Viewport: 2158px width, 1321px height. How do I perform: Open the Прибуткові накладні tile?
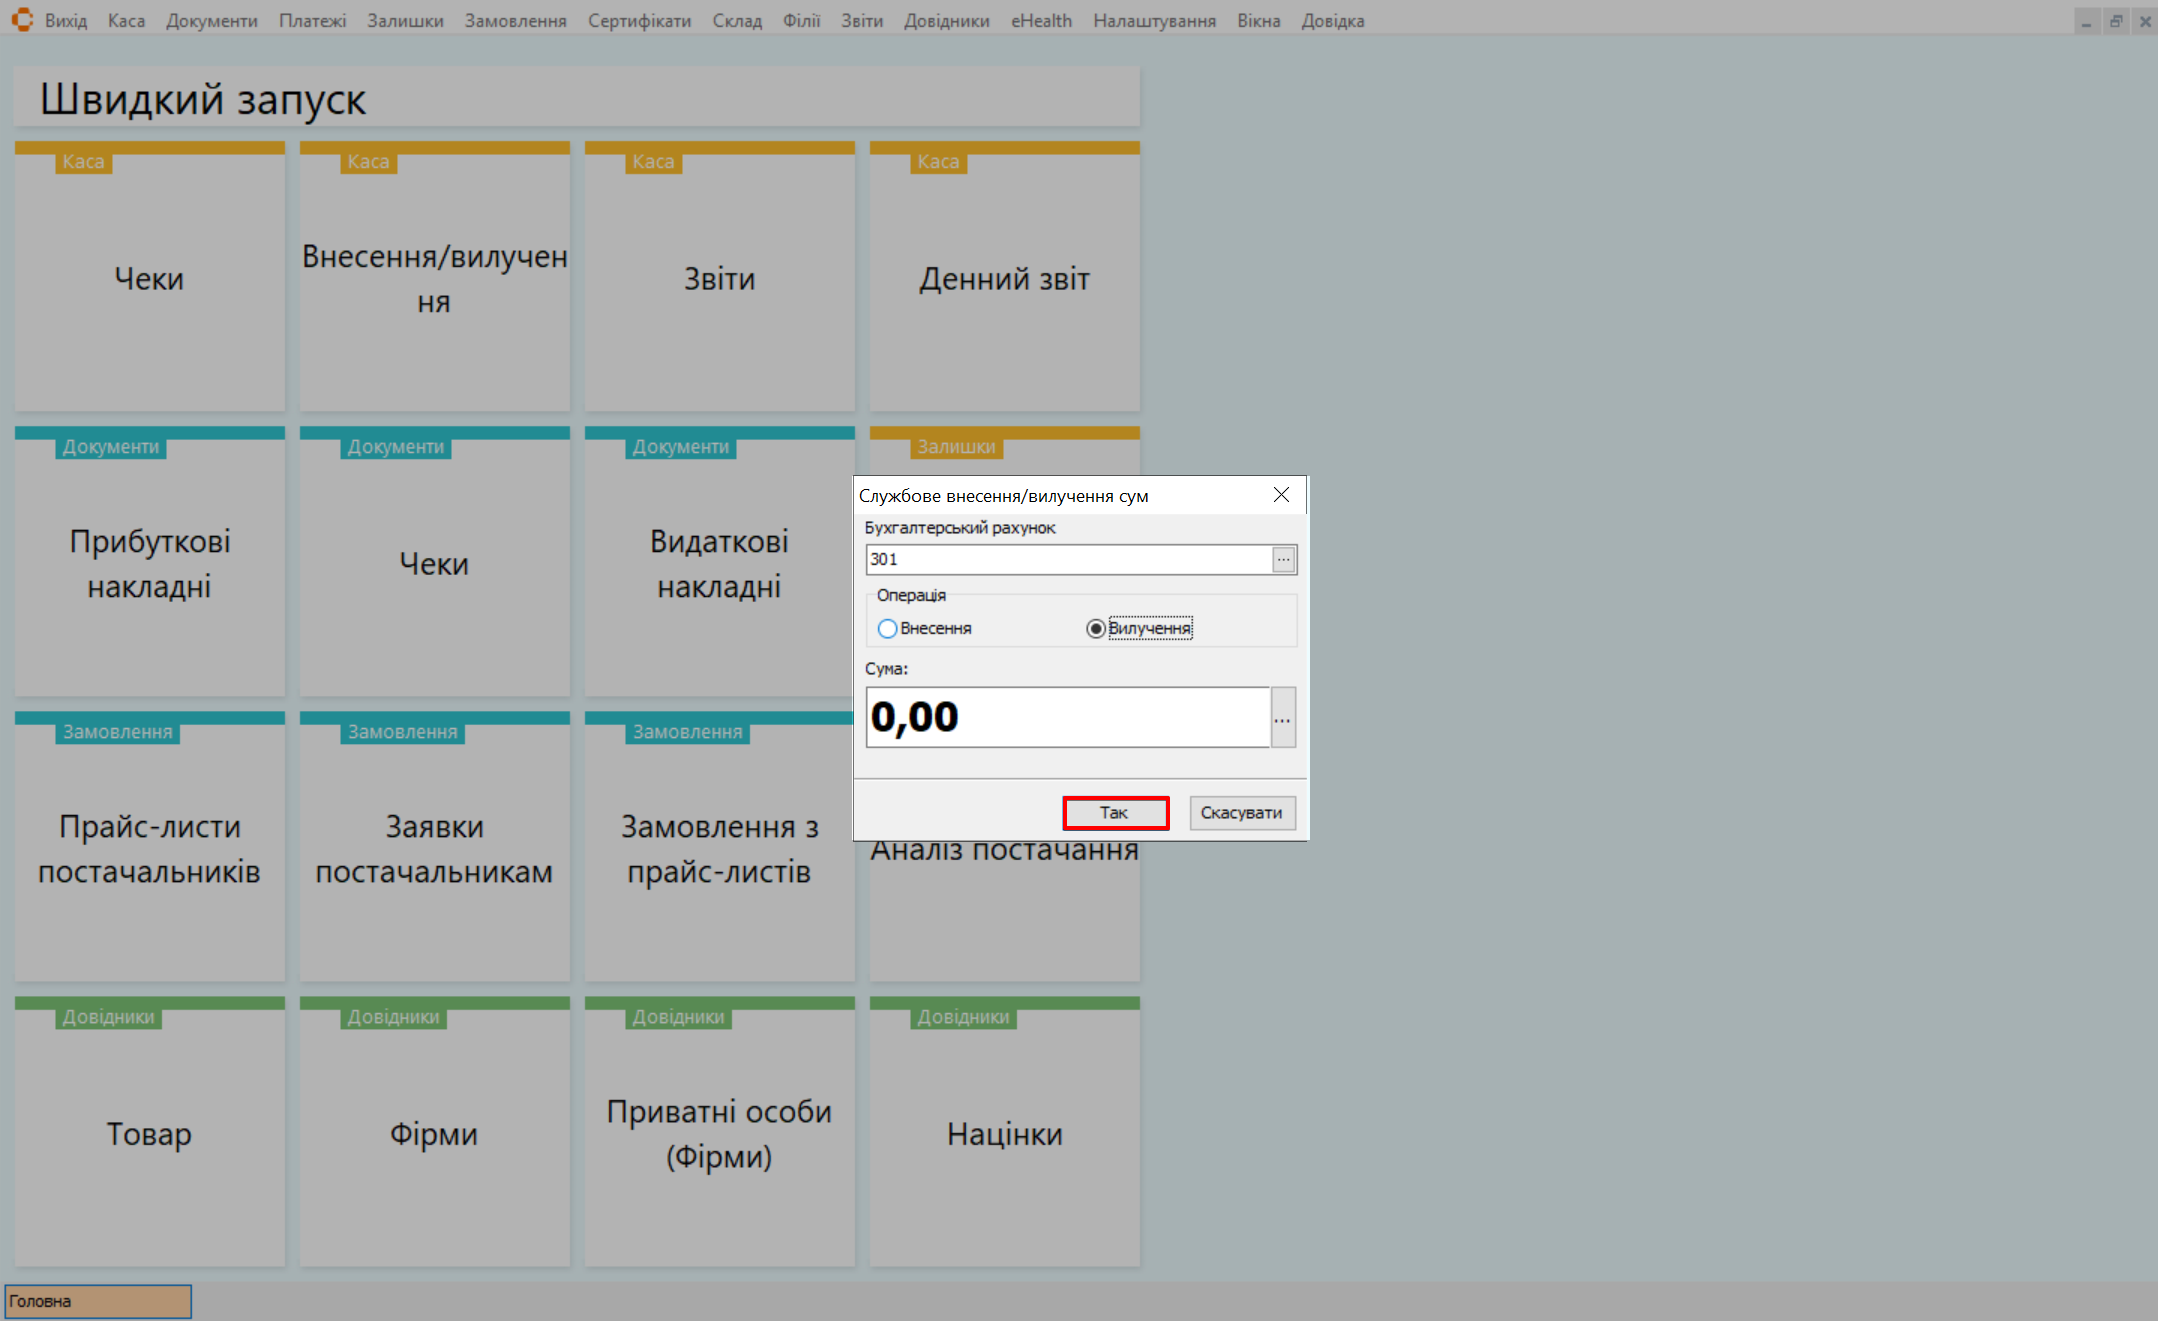pyautogui.click(x=149, y=565)
